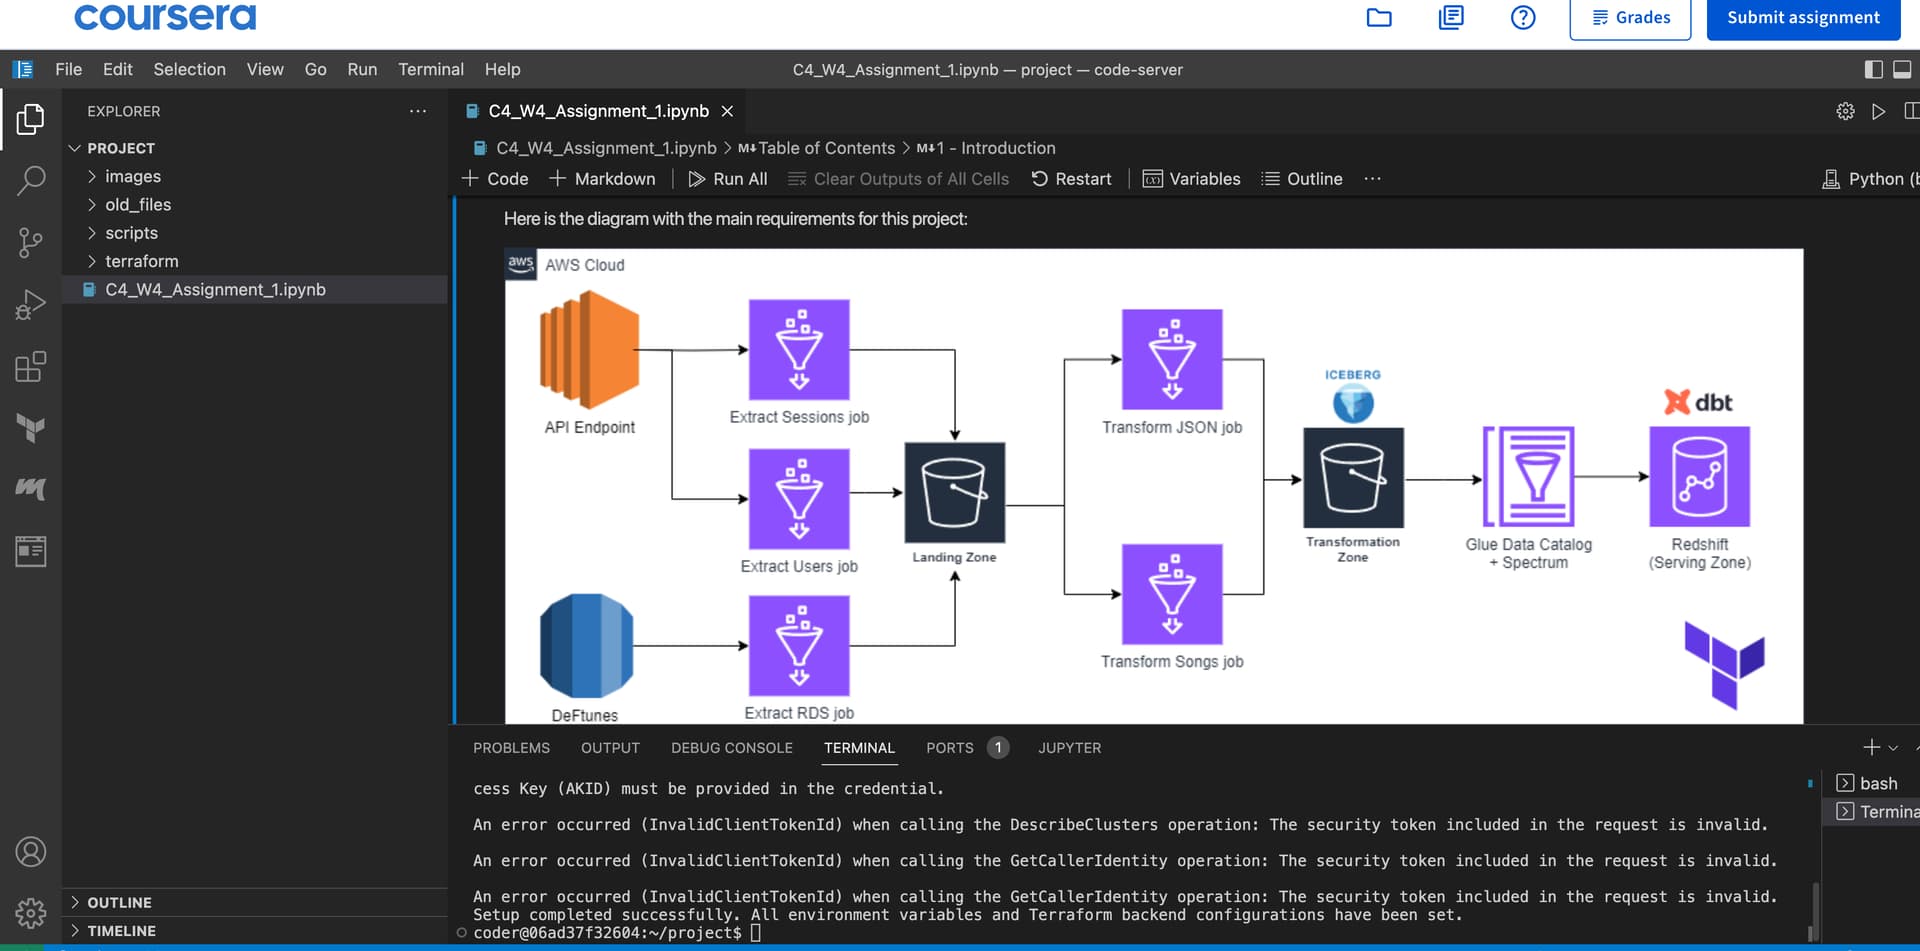Switch to the JUPYTER panel tab
This screenshot has width=1920, height=951.
pos(1069,748)
